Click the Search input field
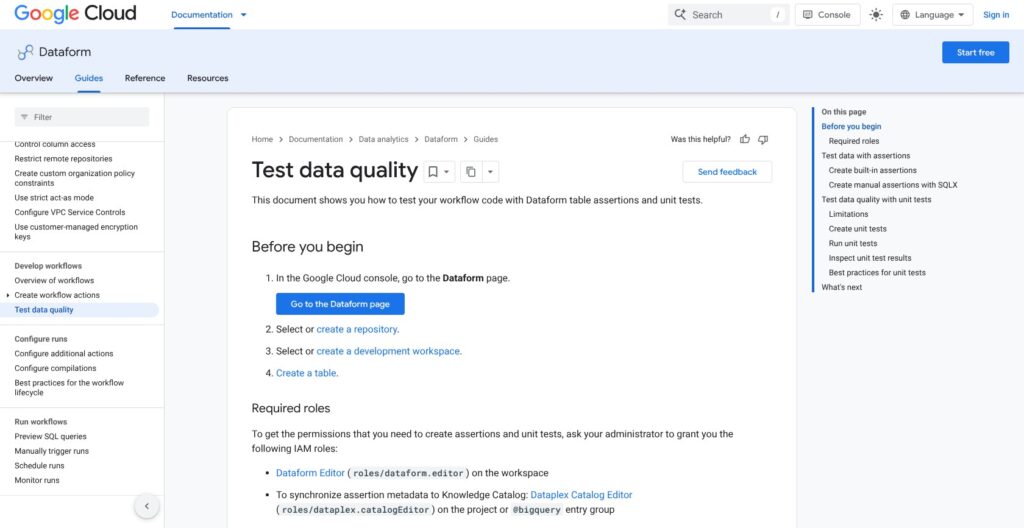Screen dimensions: 1024x528 point(728,14)
